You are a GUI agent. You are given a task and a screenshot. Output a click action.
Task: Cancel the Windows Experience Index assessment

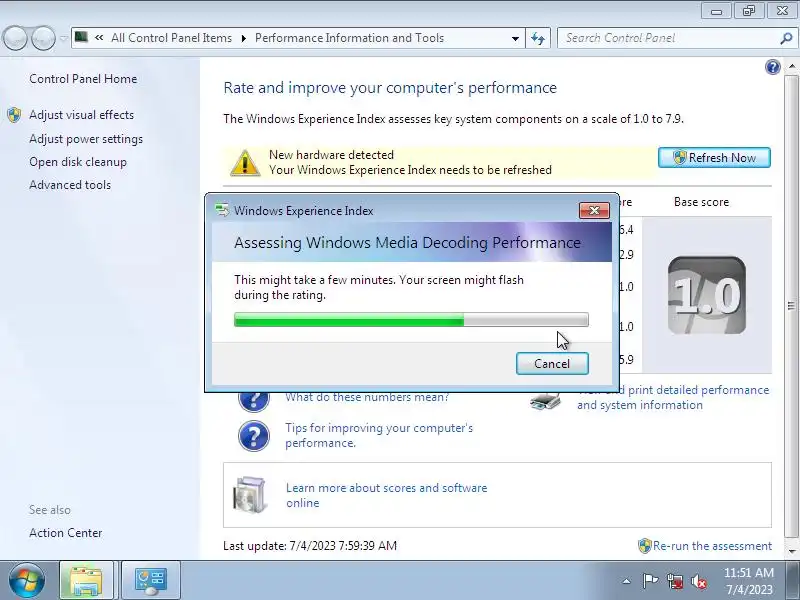[552, 363]
